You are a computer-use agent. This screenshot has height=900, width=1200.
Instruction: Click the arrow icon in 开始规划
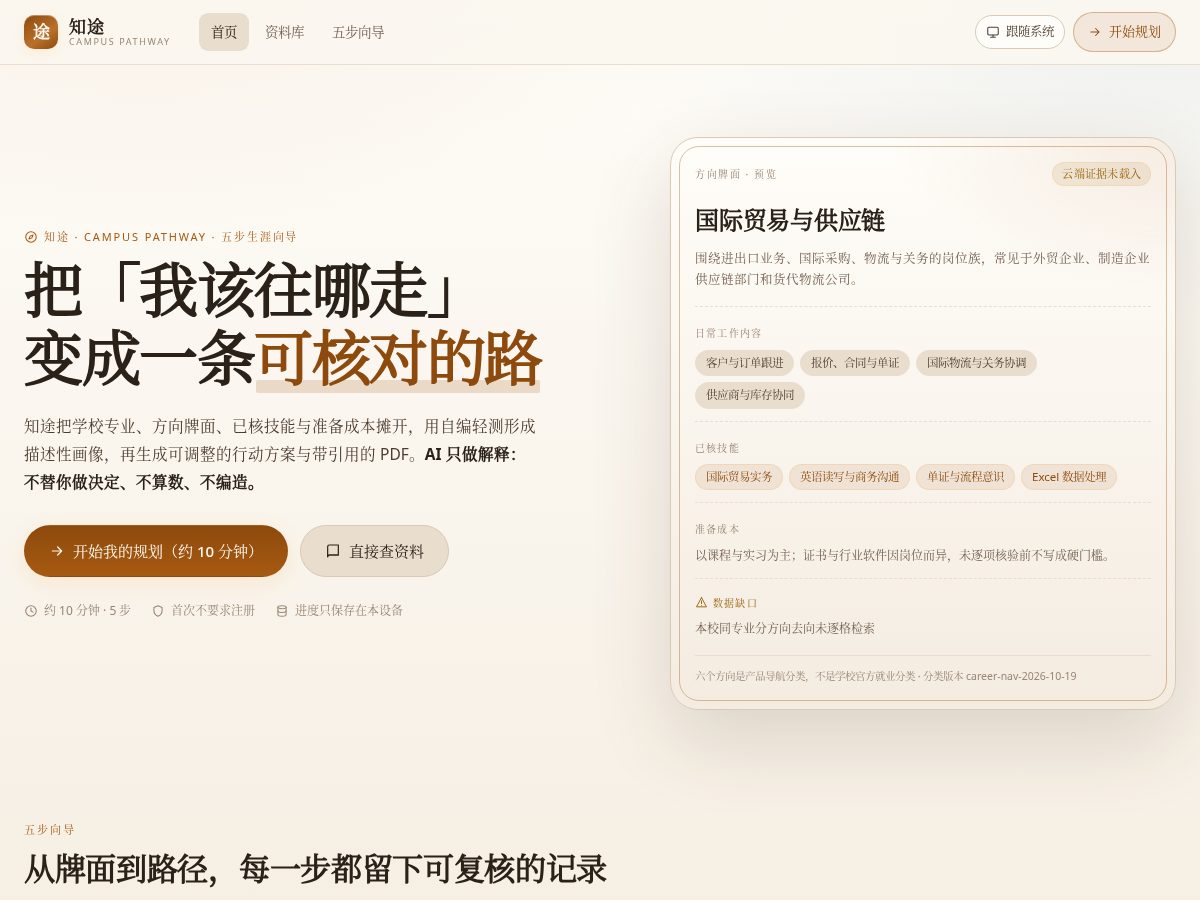[1095, 32]
